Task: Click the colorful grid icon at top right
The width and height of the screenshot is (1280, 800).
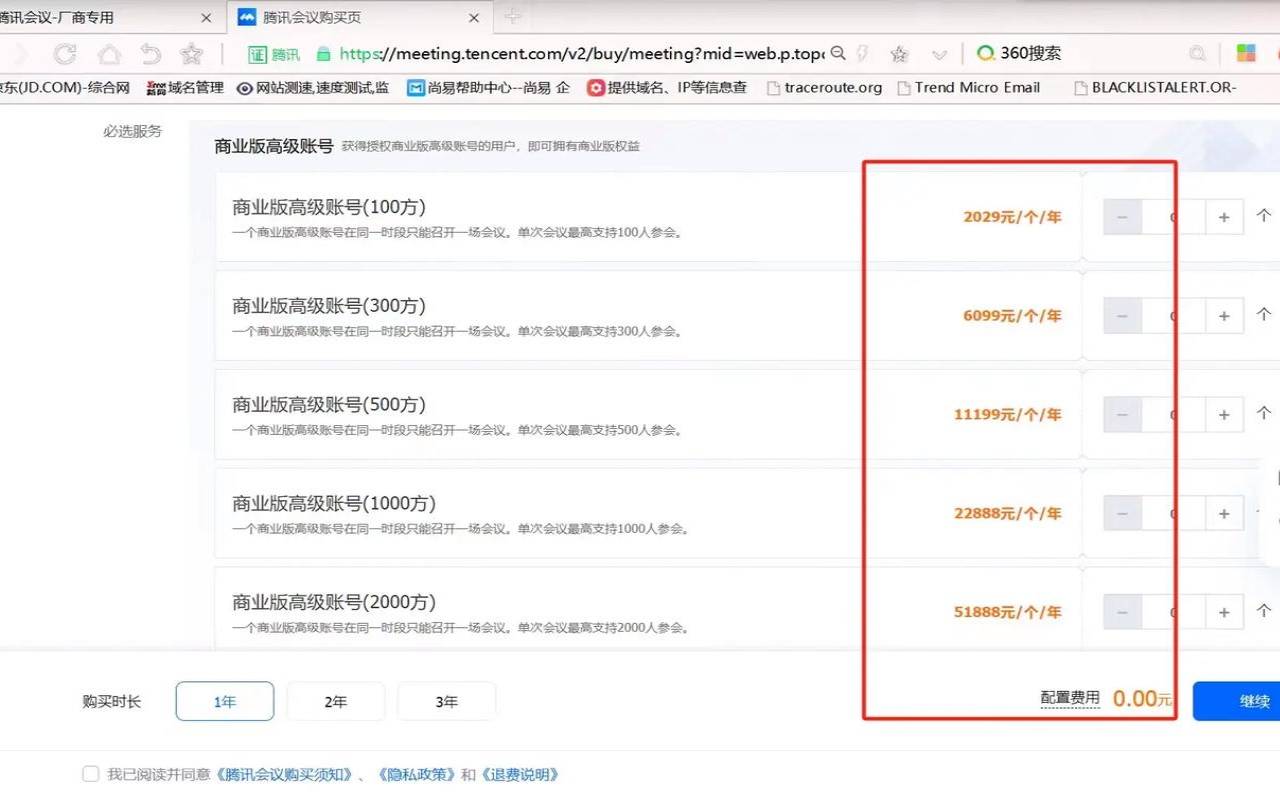Action: tap(1245, 51)
